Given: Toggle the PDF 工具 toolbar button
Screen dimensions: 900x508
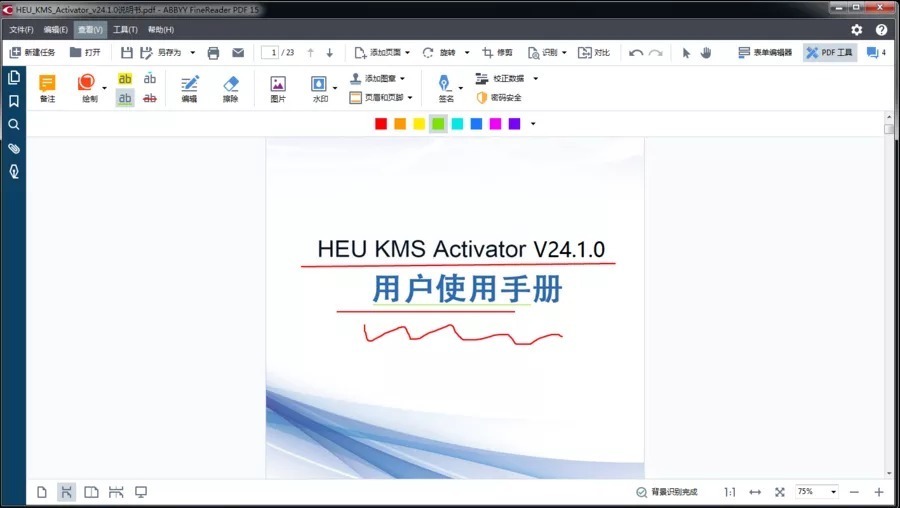Looking at the screenshot, I should (x=830, y=53).
